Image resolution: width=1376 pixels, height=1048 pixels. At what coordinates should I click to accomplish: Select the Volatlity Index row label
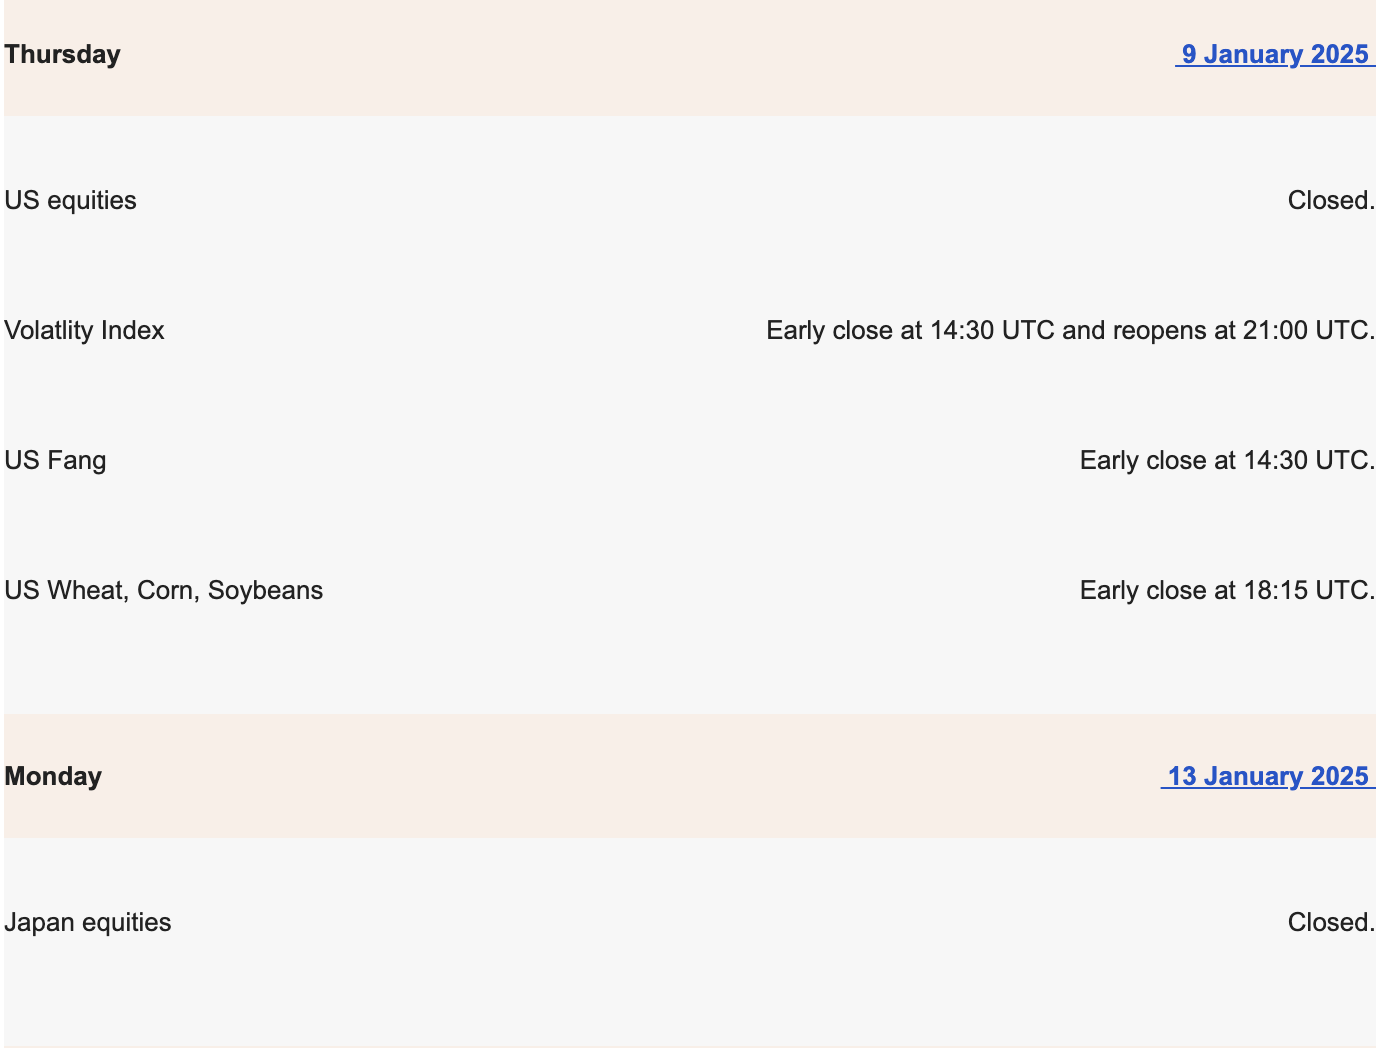point(84,330)
